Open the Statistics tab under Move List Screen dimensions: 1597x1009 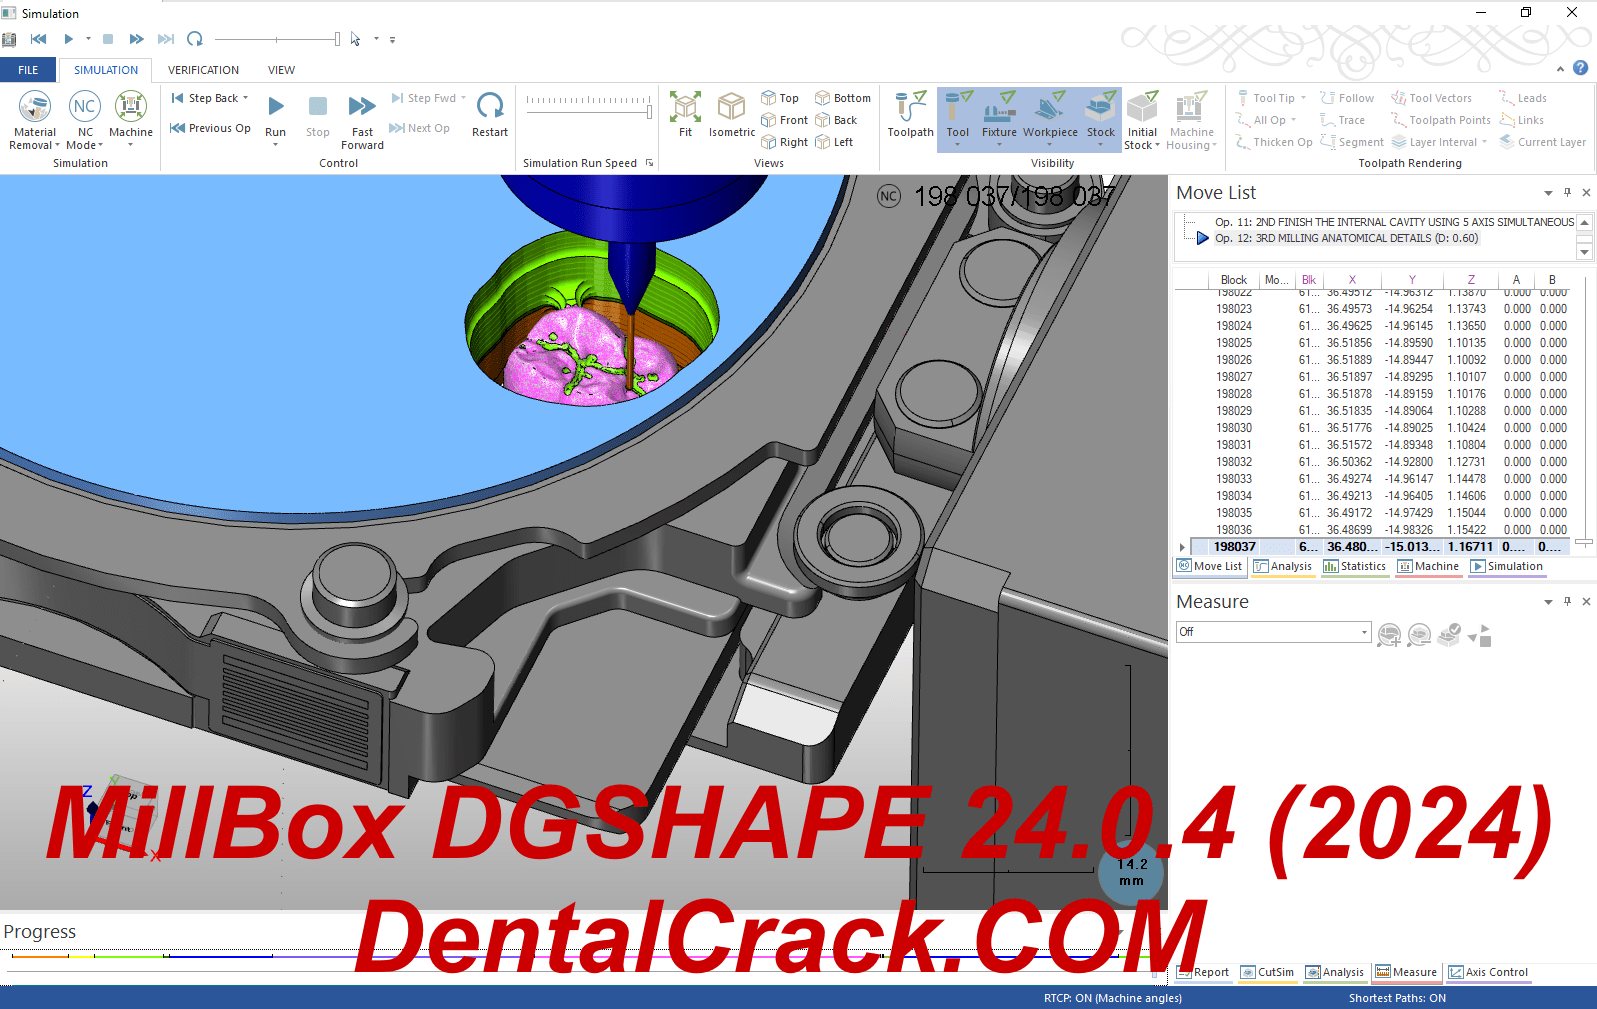(x=1354, y=566)
